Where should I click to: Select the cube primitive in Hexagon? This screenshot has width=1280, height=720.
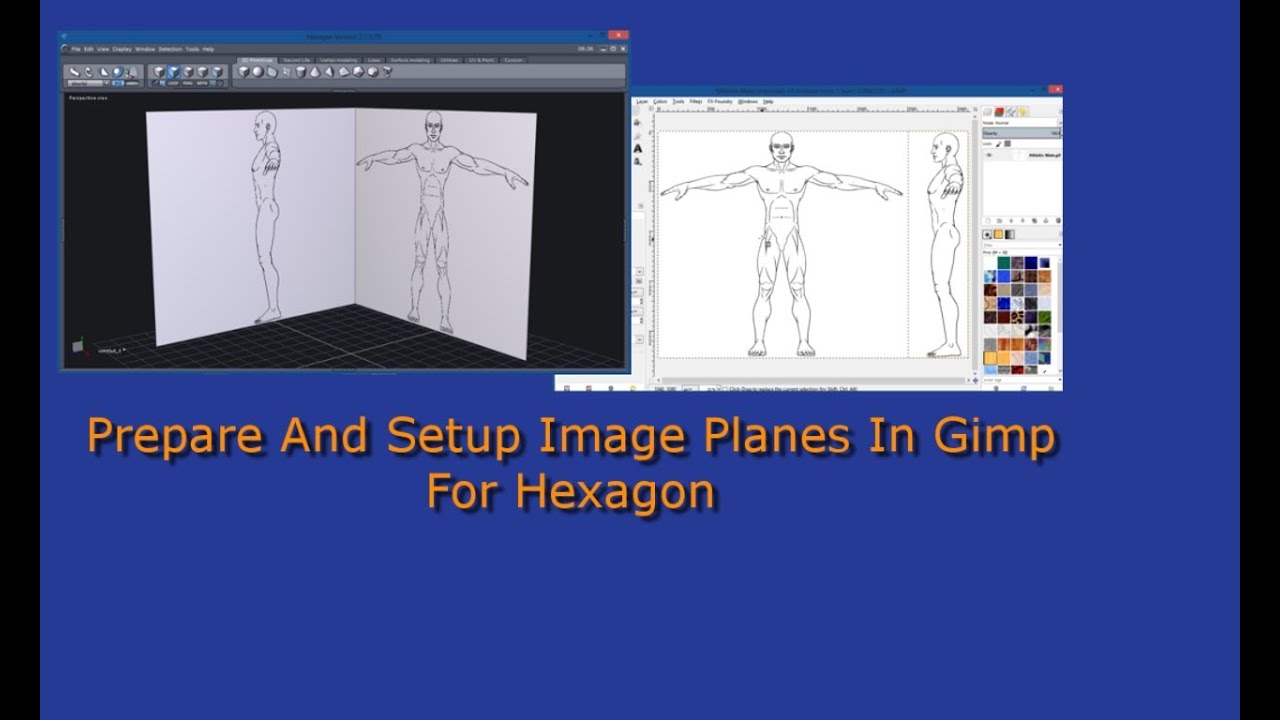244,72
